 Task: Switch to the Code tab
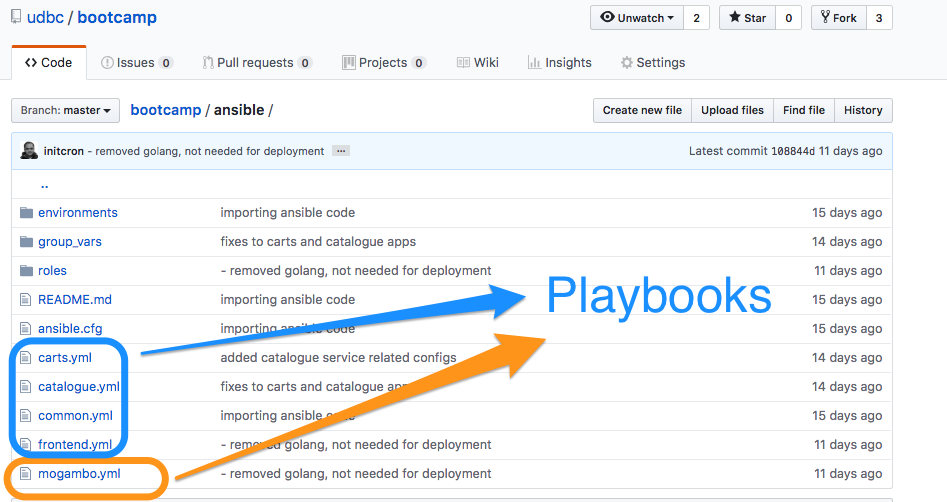pos(49,63)
